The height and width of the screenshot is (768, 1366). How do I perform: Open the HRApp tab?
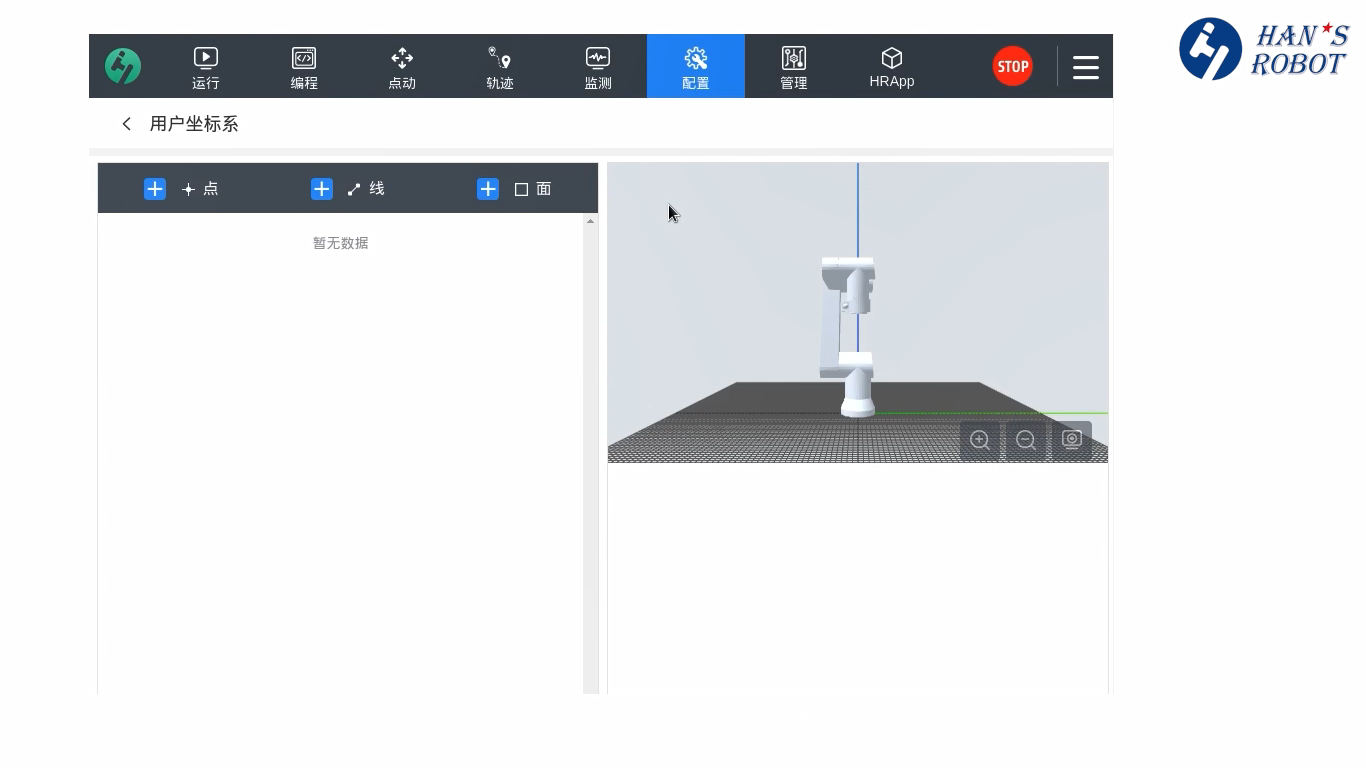tap(892, 66)
